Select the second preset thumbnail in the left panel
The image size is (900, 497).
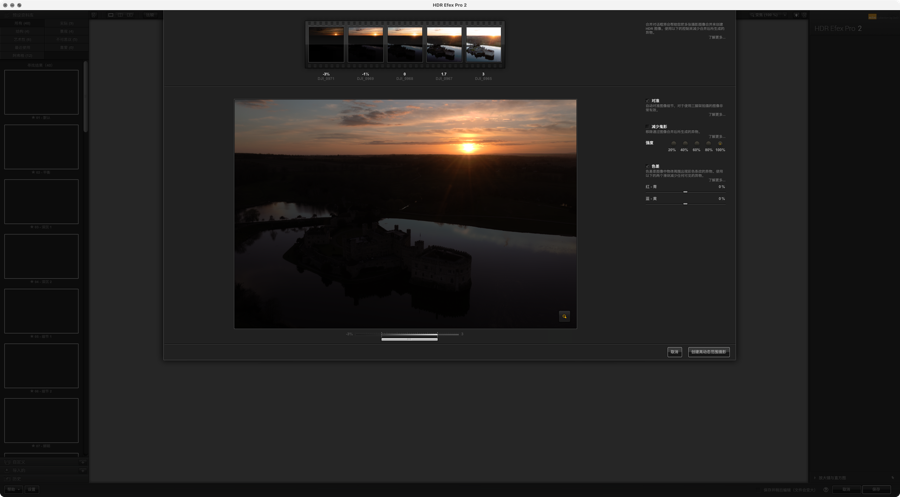(41, 147)
